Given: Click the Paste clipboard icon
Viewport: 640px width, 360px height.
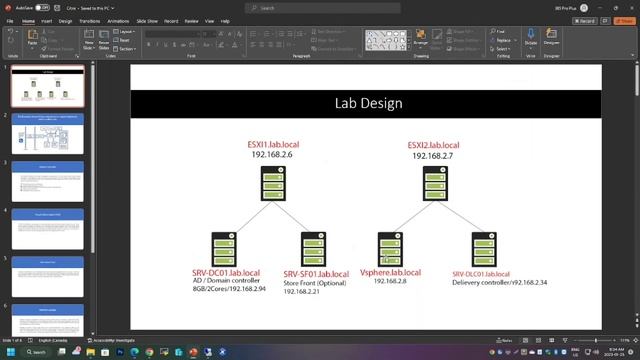Looking at the screenshot, I should [x=32, y=35].
